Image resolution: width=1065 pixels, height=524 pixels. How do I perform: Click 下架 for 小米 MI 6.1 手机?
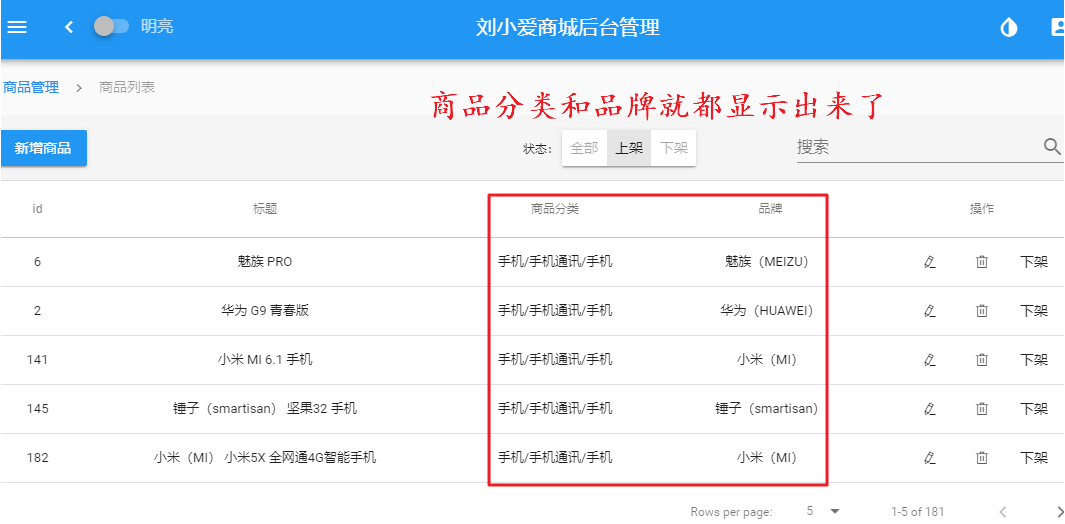point(1034,360)
